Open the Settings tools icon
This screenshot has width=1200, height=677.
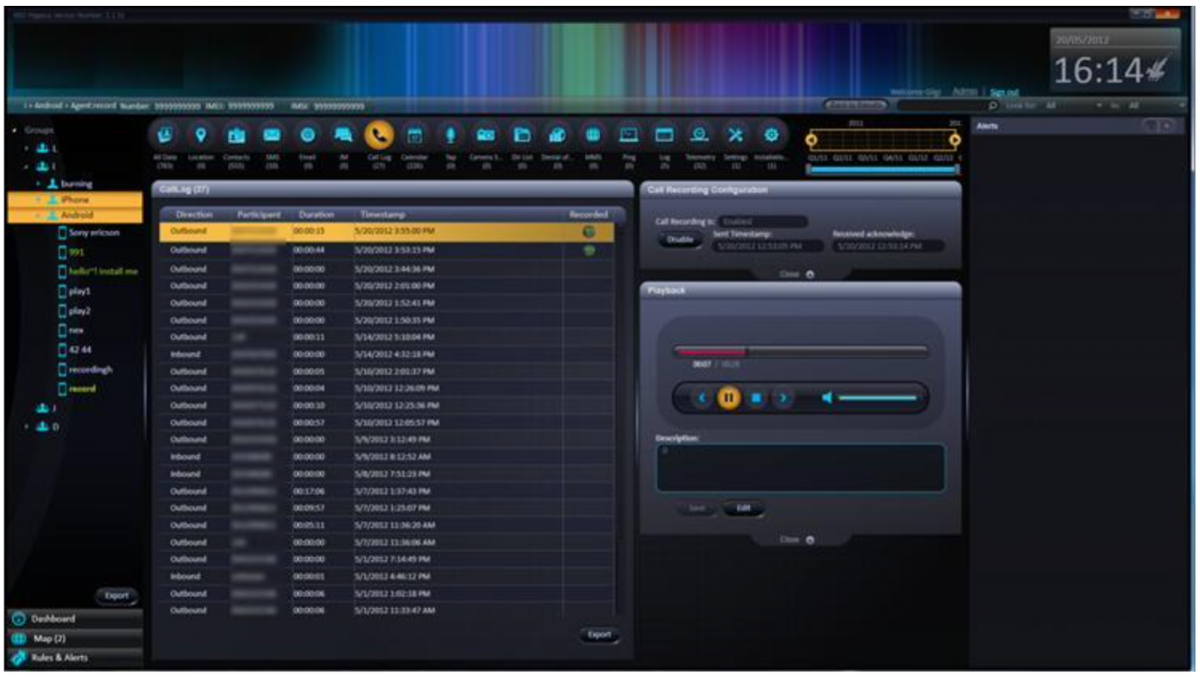[x=736, y=135]
